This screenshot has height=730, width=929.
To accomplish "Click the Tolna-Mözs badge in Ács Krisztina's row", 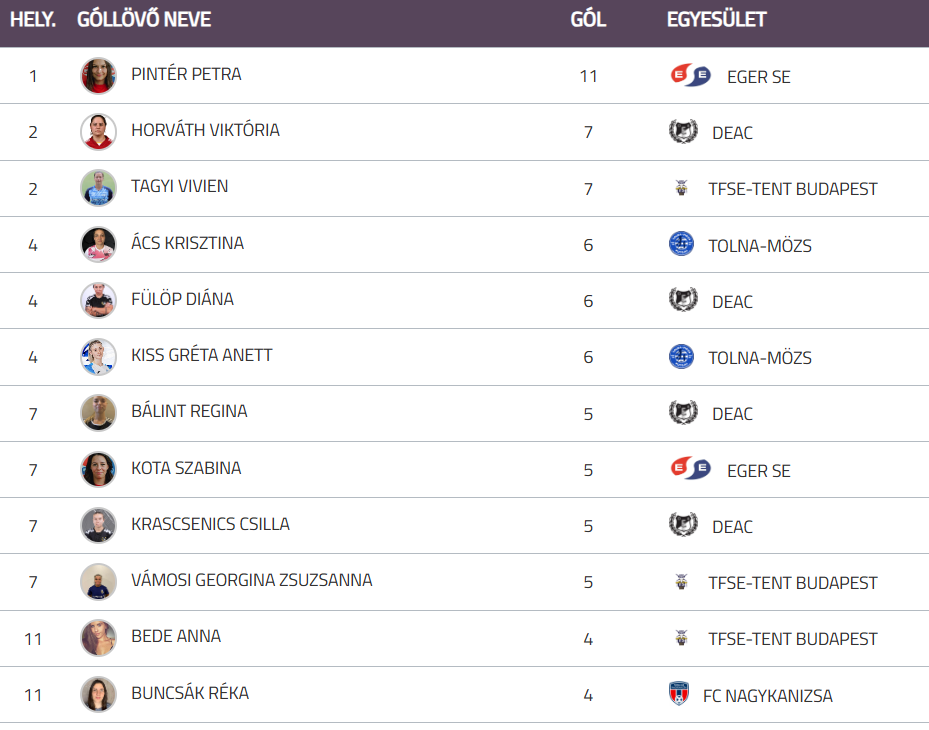I will point(681,244).
